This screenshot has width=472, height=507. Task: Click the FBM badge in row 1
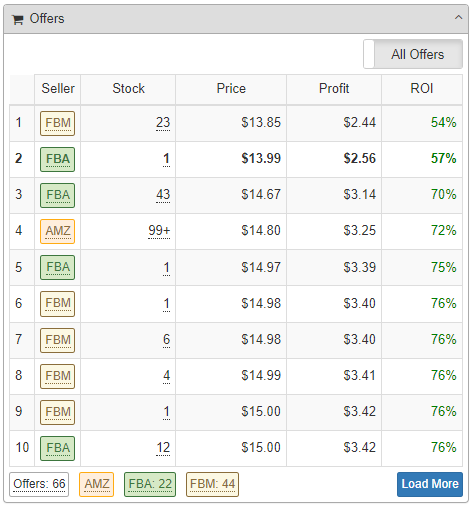coord(58,123)
